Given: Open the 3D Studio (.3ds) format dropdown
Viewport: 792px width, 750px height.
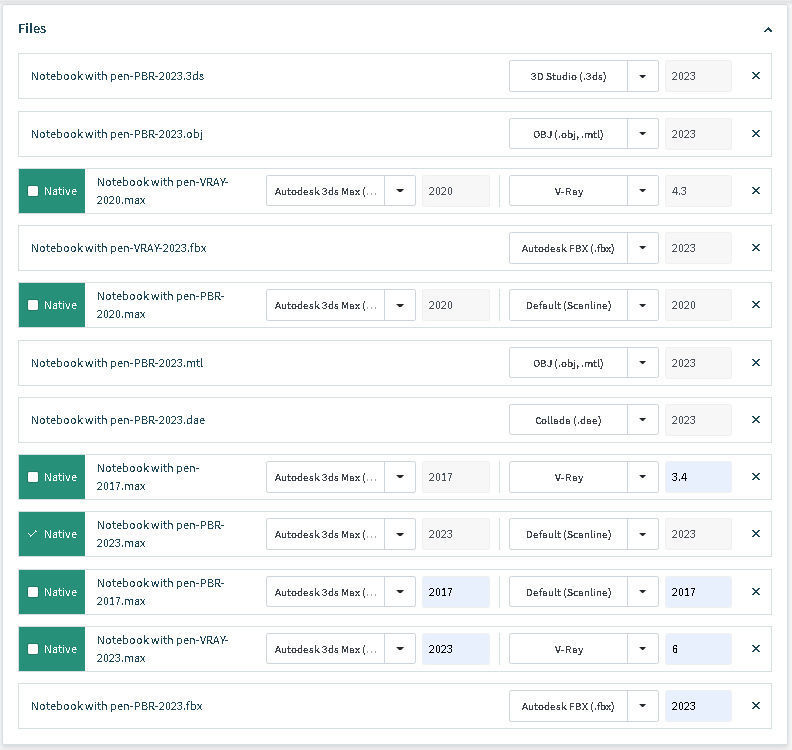Looking at the screenshot, I should pyautogui.click(x=643, y=76).
